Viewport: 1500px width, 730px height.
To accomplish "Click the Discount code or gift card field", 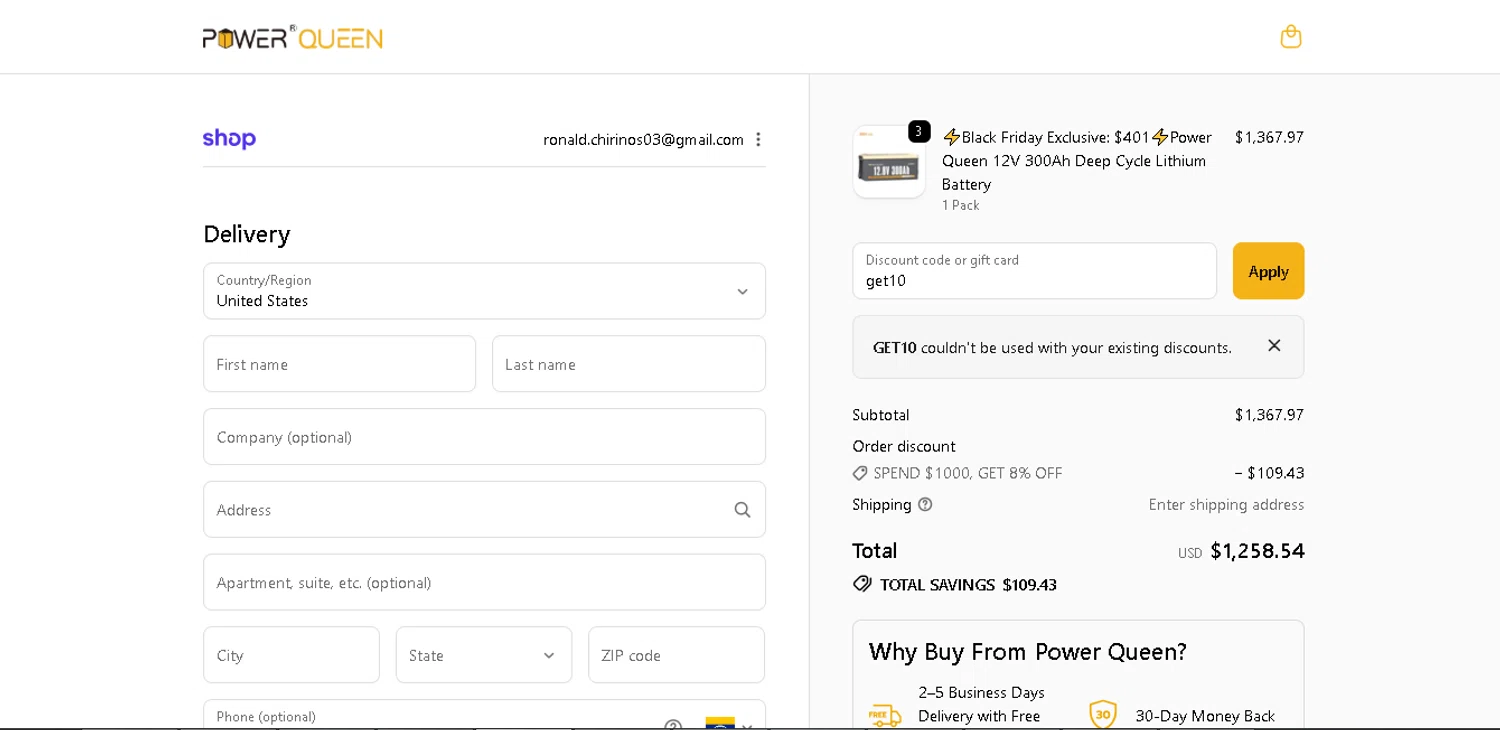I will 1034,271.
